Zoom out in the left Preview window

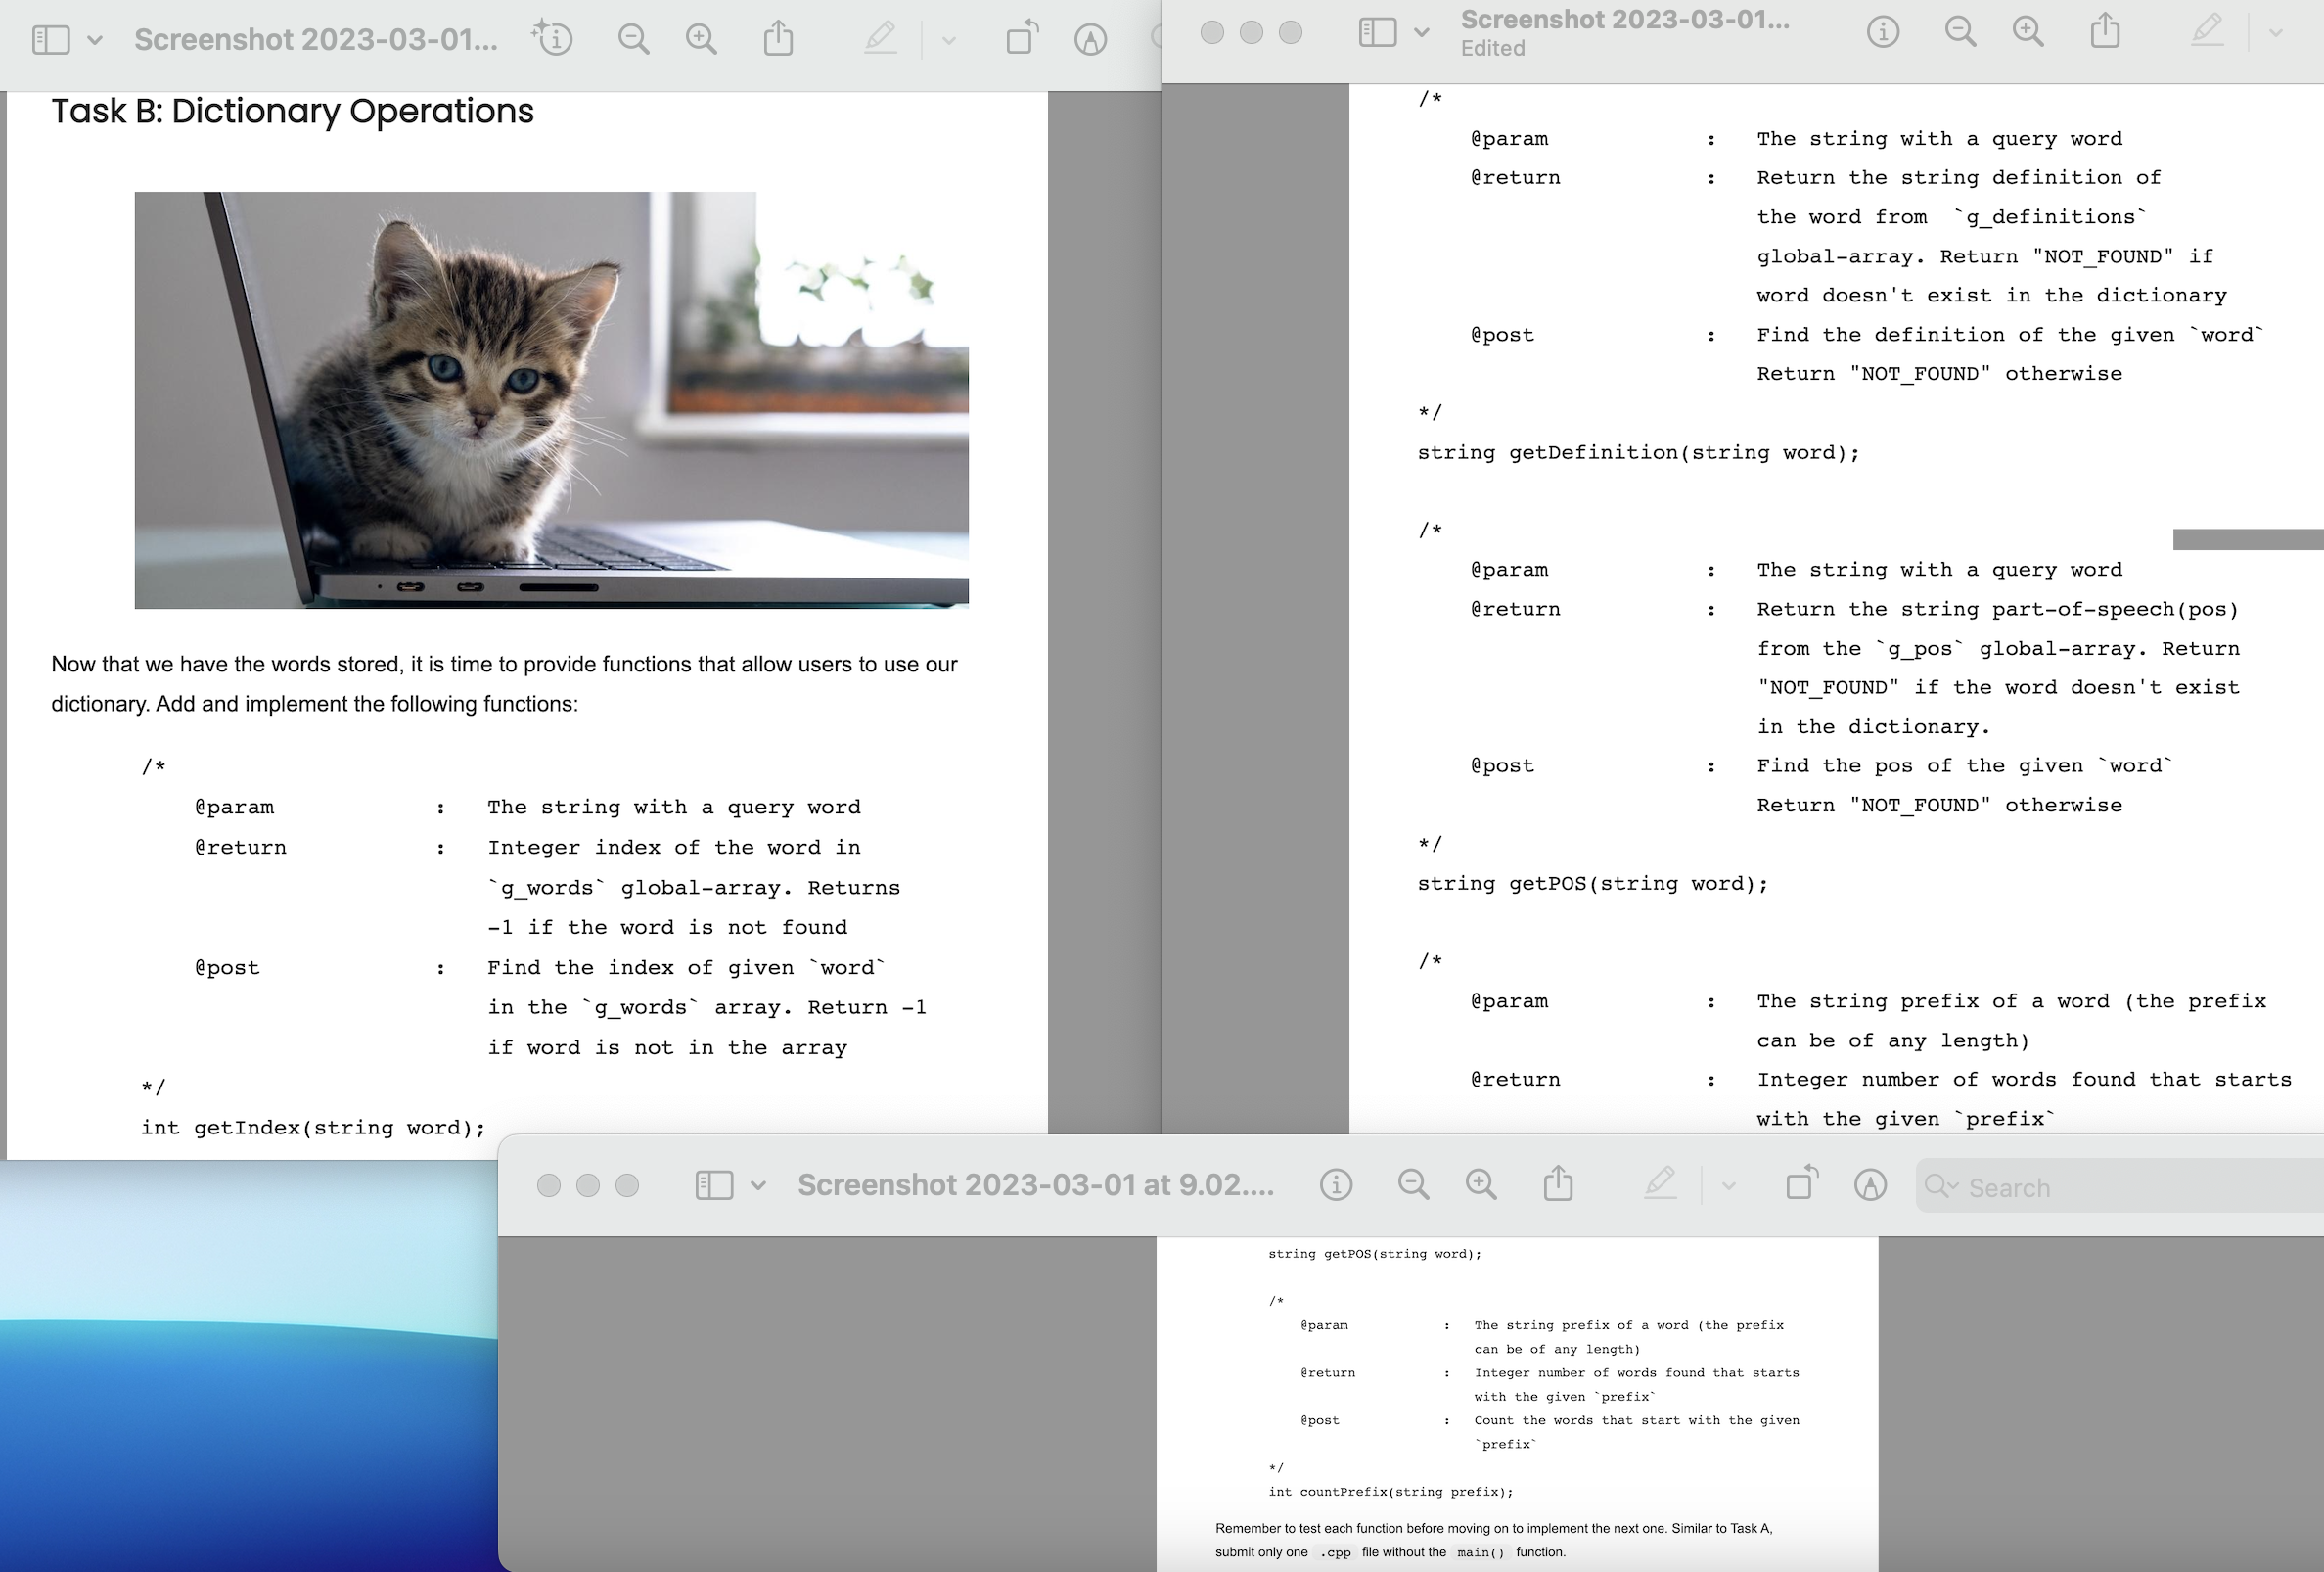(x=633, y=40)
